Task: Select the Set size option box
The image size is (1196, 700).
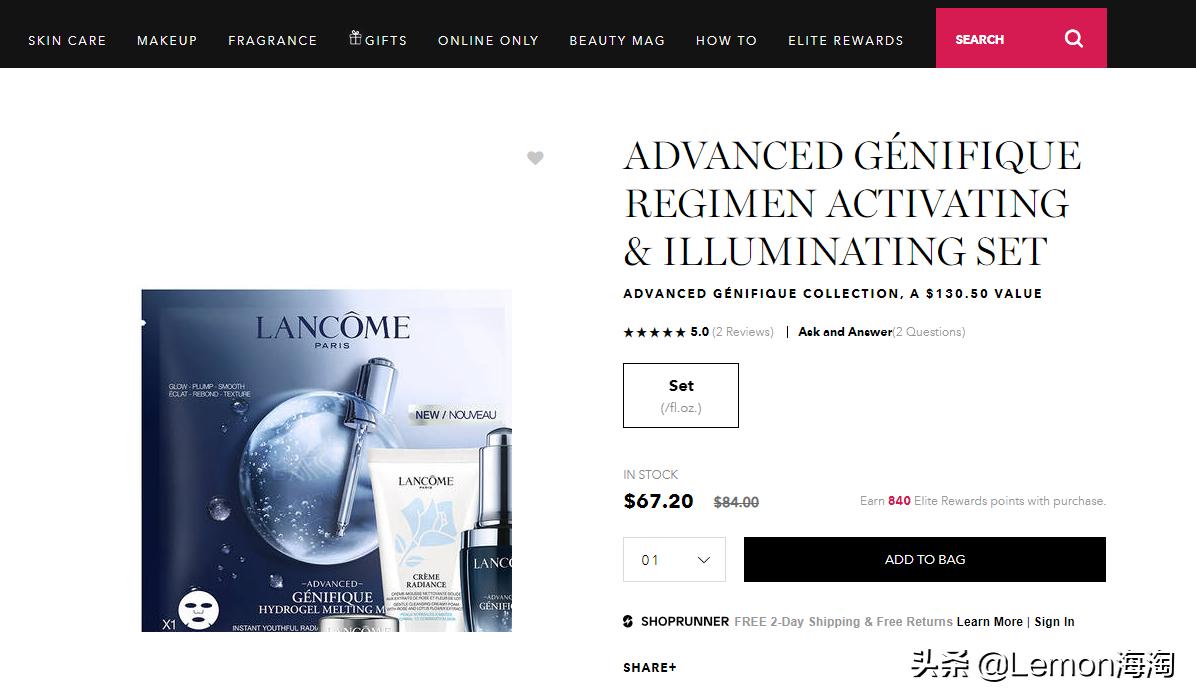Action: pyautogui.click(x=680, y=395)
